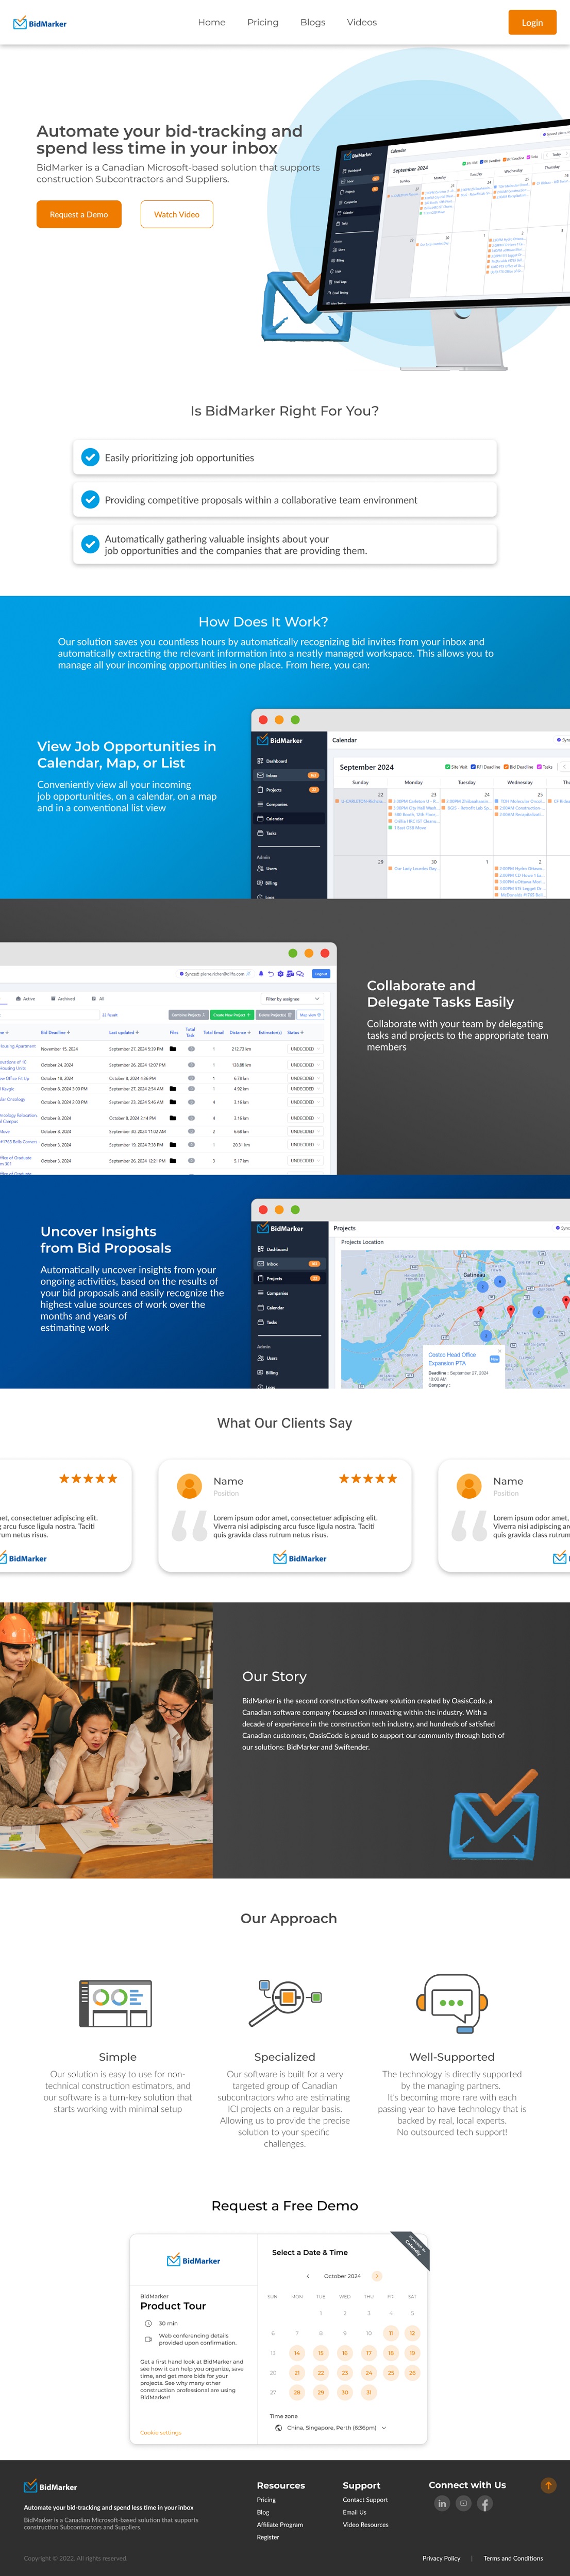Screen dimensions: 570x2576
Task: Click the BidMarker logo in the header
Action: coord(40,23)
